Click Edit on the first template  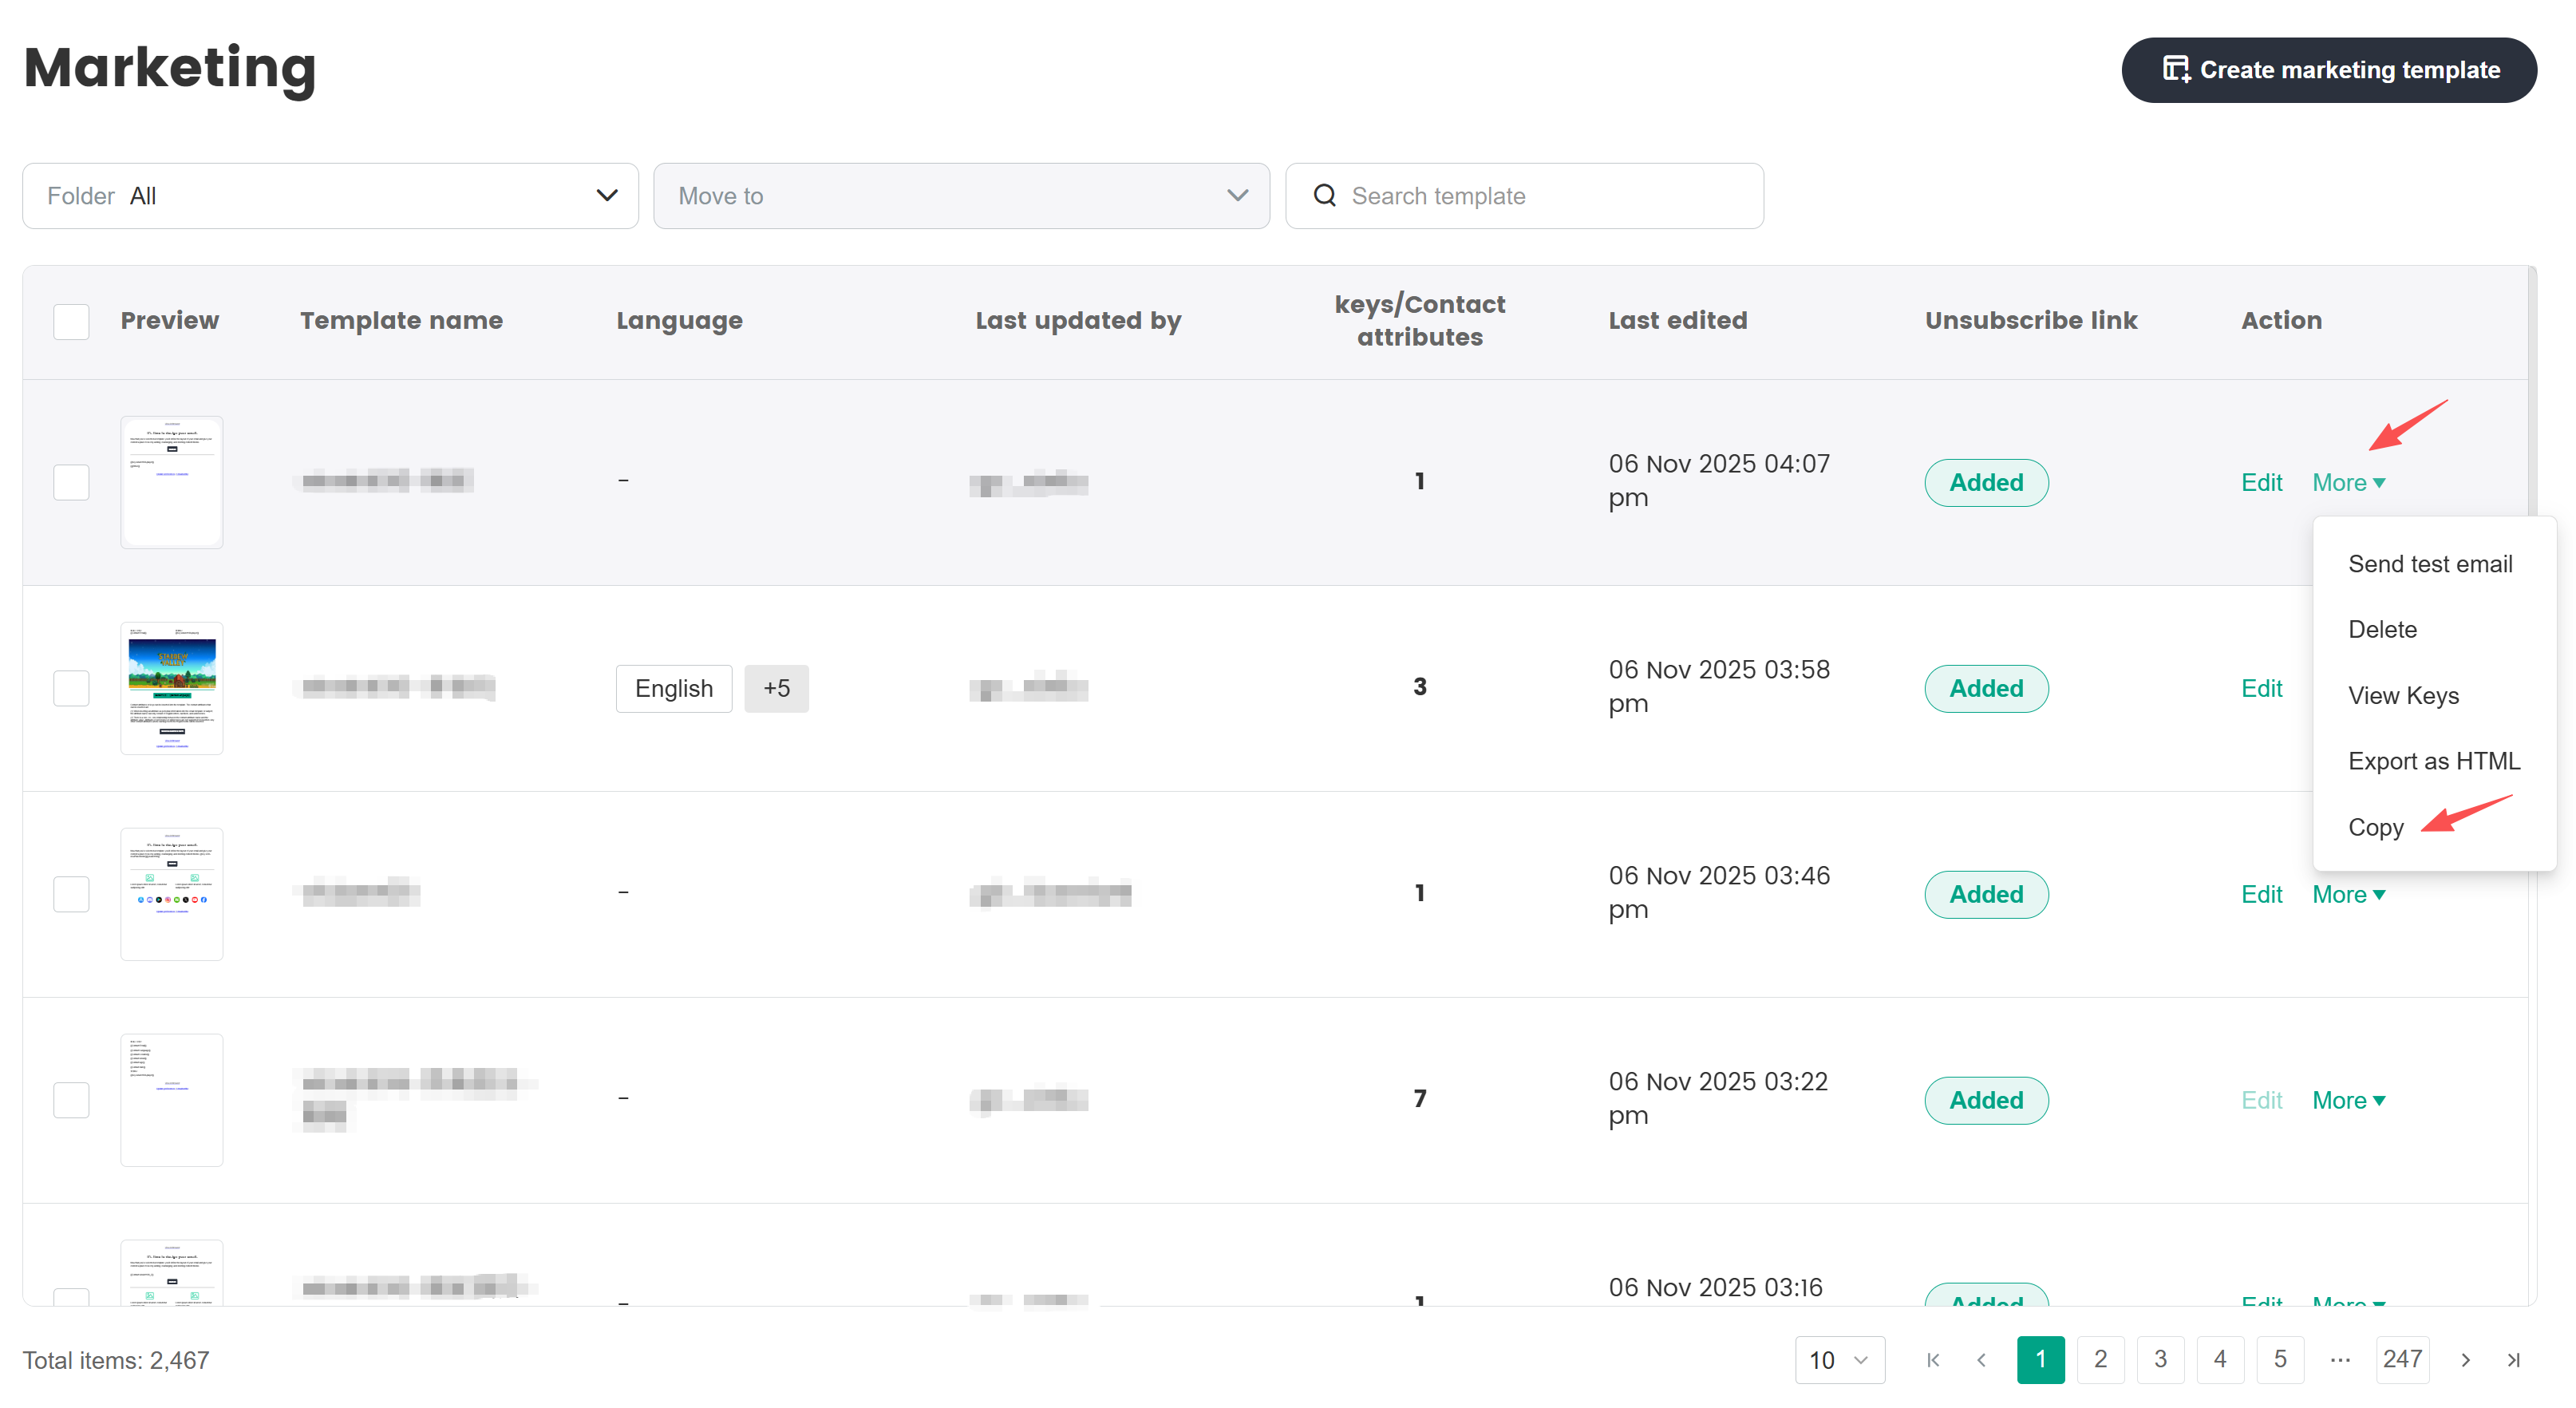click(2261, 482)
